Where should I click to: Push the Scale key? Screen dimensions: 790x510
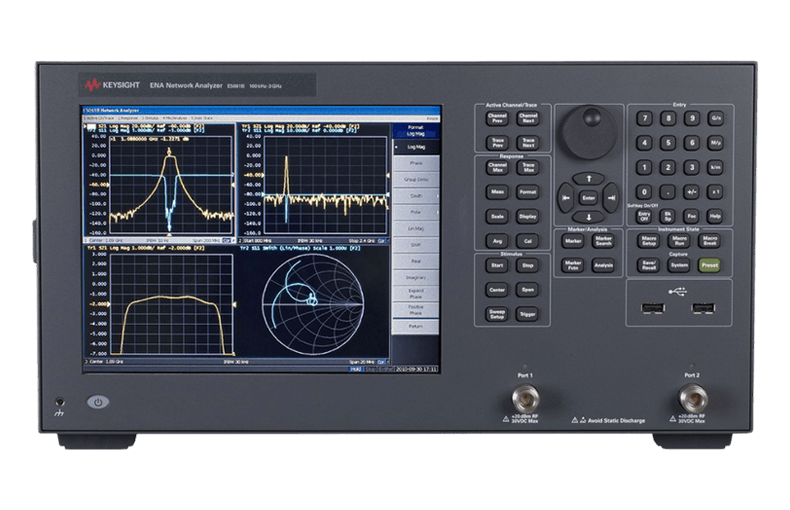497,217
